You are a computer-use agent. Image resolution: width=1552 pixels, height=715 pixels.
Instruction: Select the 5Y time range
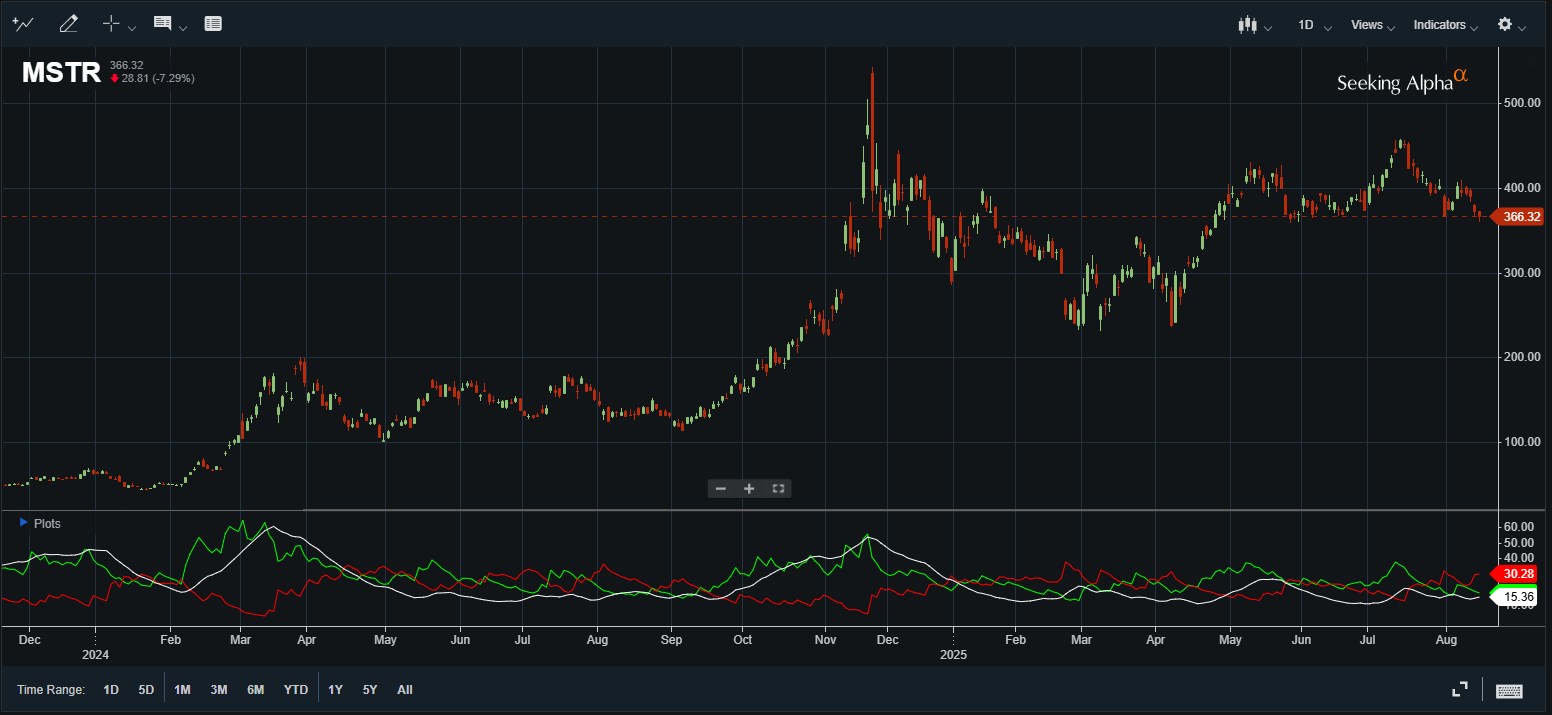[x=370, y=690]
